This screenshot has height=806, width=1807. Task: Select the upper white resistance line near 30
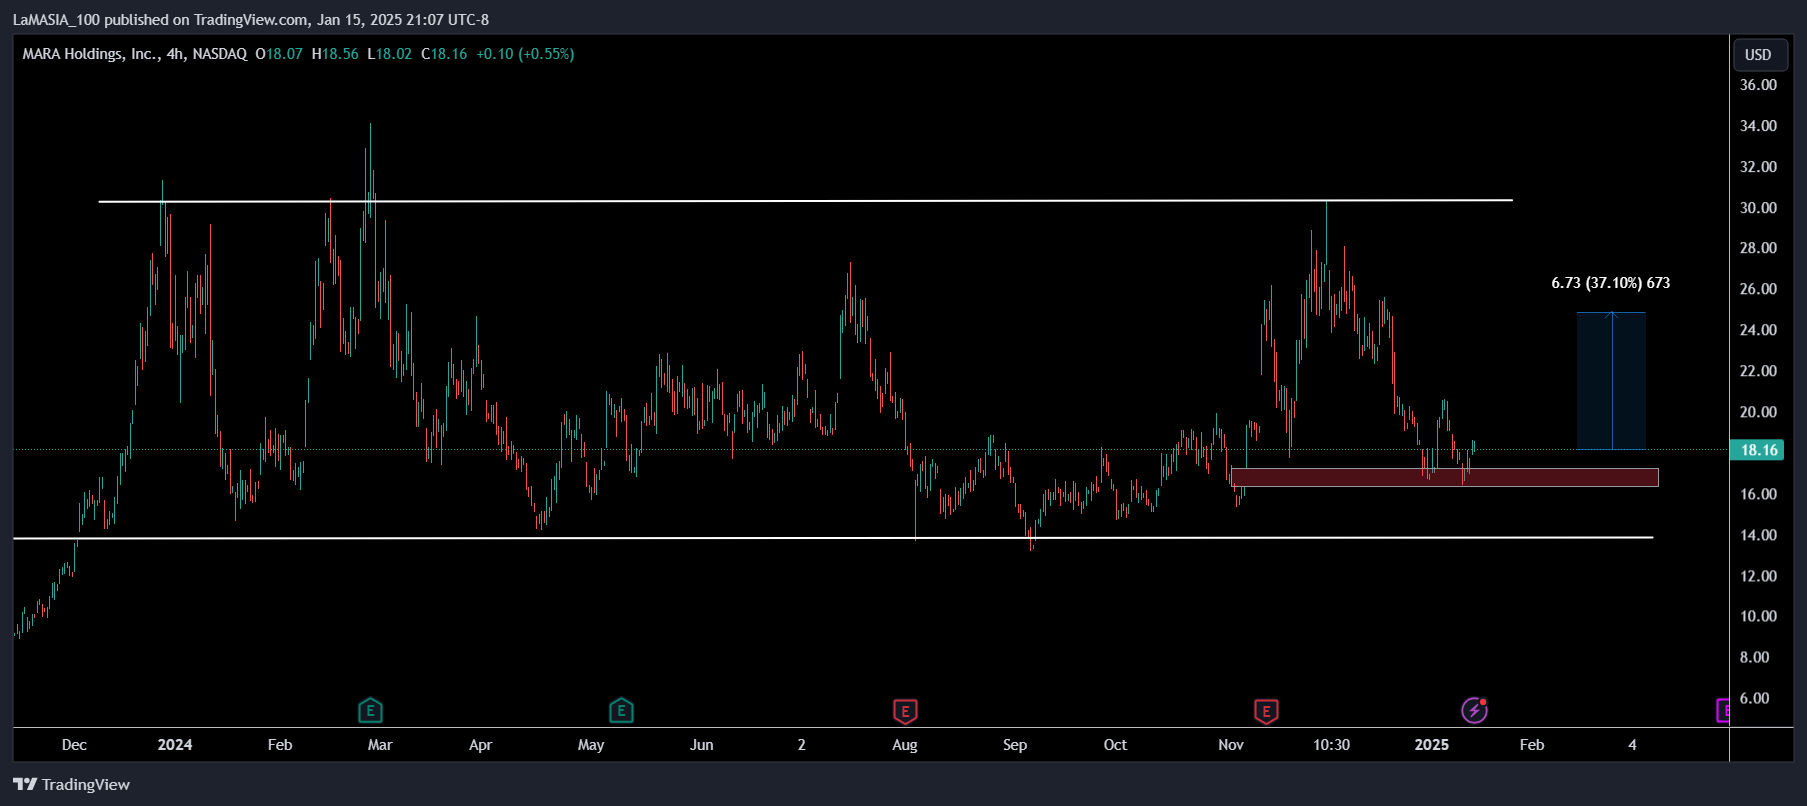tap(805, 201)
